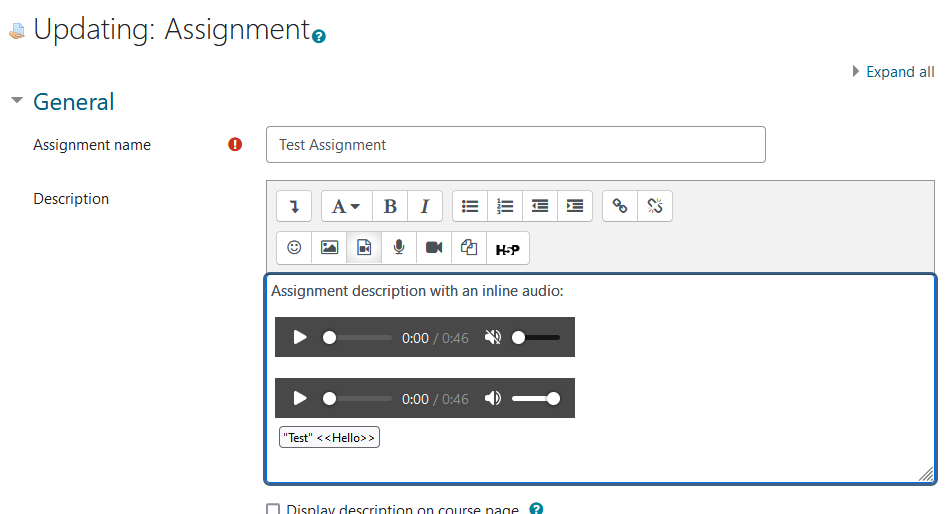Click first audio 0:00 / 0:46 time display

436,338
